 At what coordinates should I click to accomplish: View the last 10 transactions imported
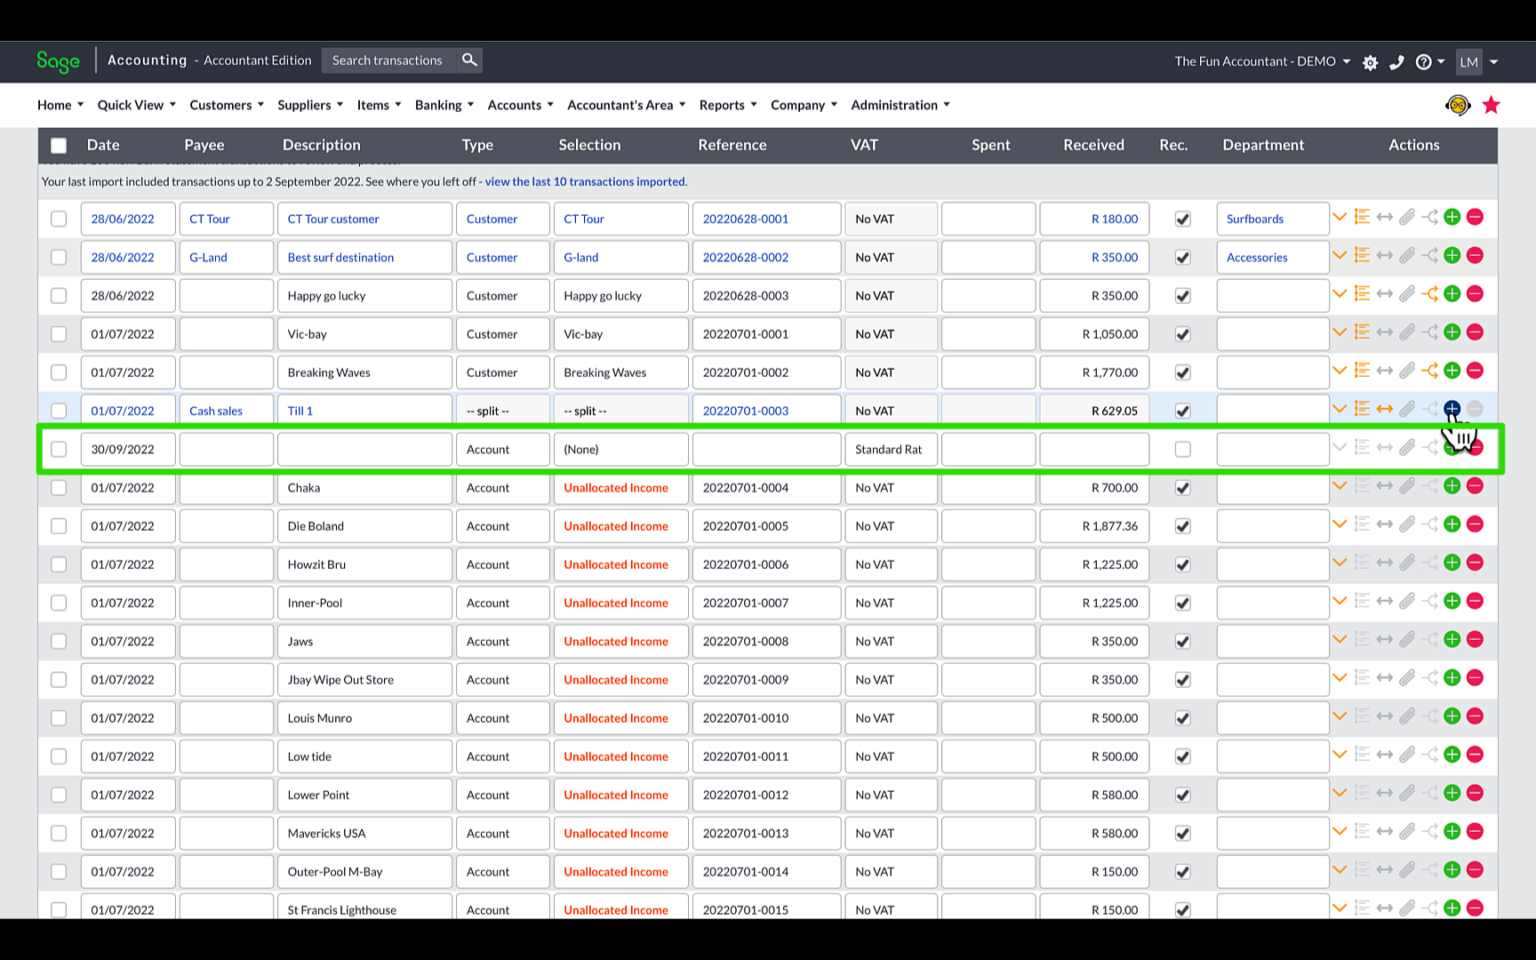[585, 181]
